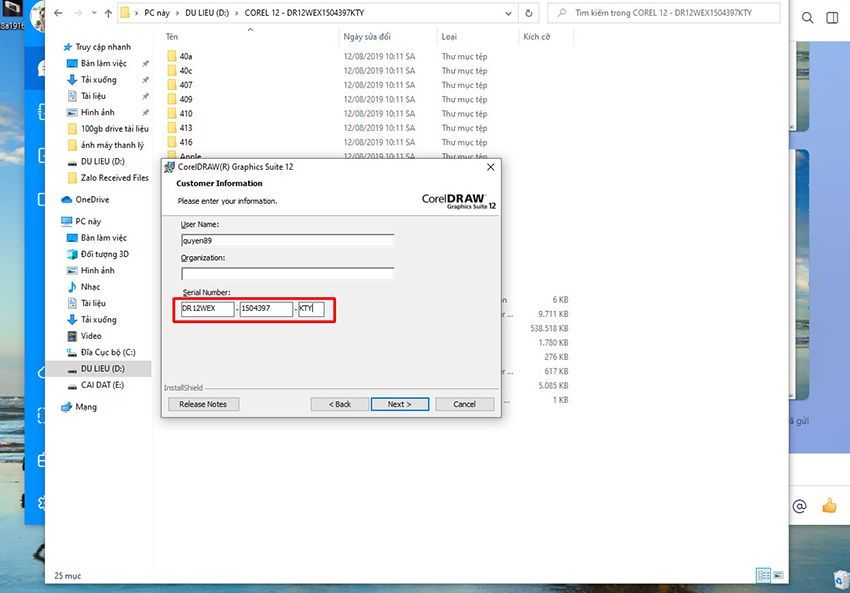The image size is (850, 593).
Task: Select the 40a folder icon
Action: pyautogui.click(x=172, y=56)
